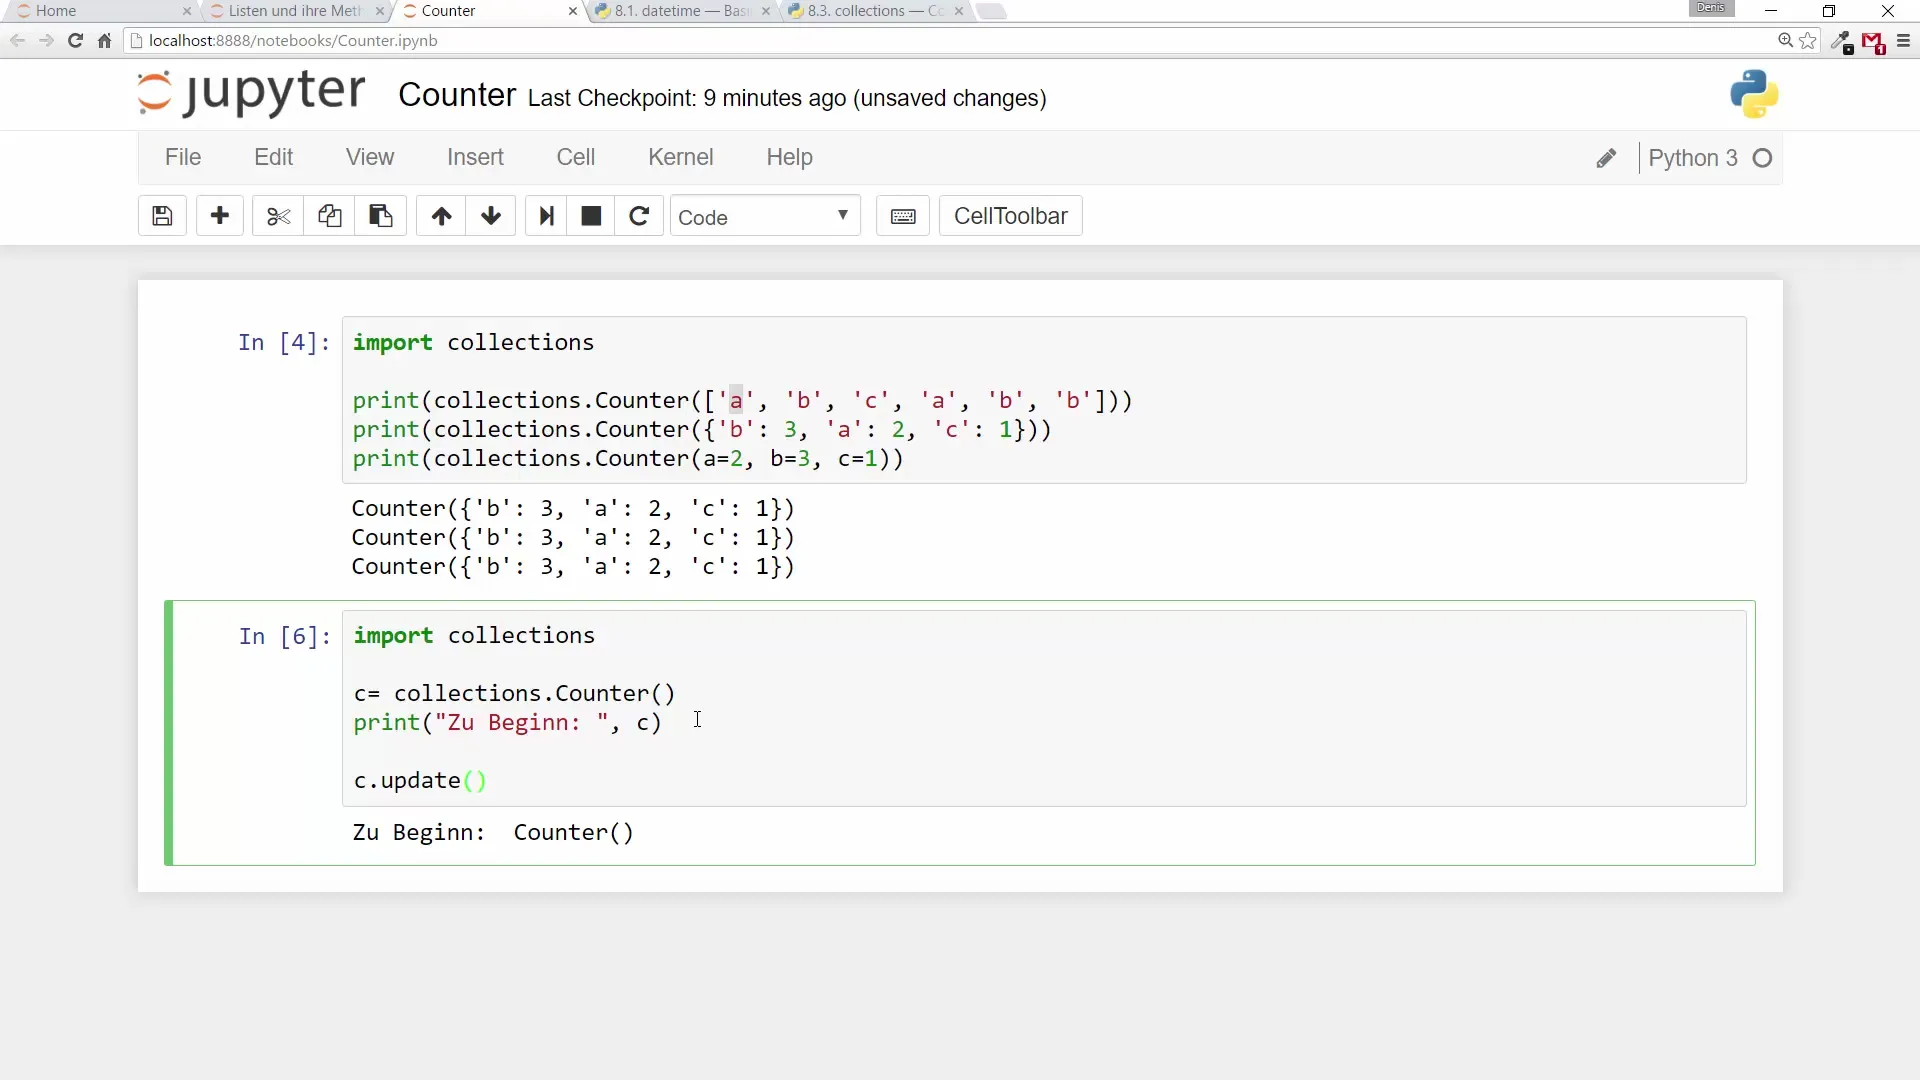Switch to the 8.1. datetime documentation tab
1920x1080 pixels.
[x=680, y=11]
